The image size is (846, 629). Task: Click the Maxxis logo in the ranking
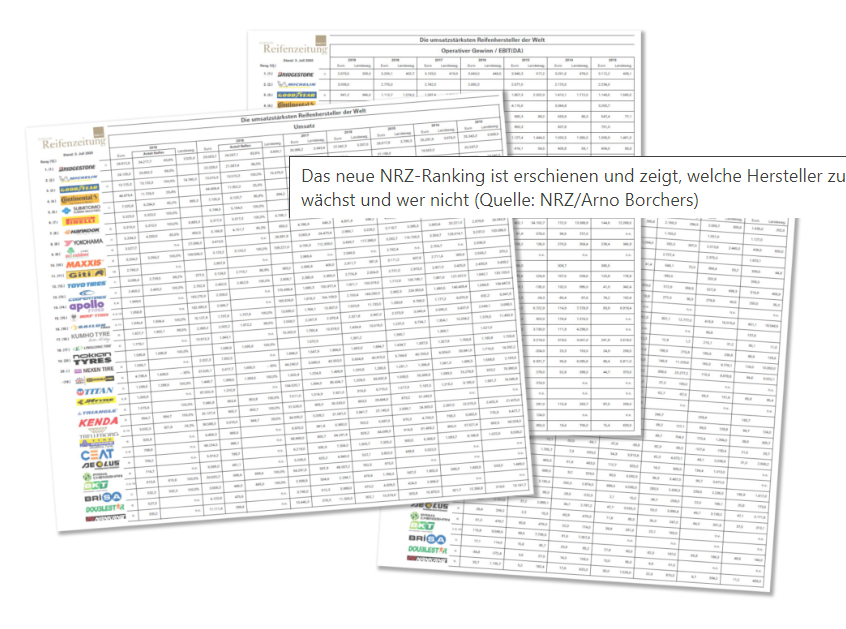click(85, 263)
